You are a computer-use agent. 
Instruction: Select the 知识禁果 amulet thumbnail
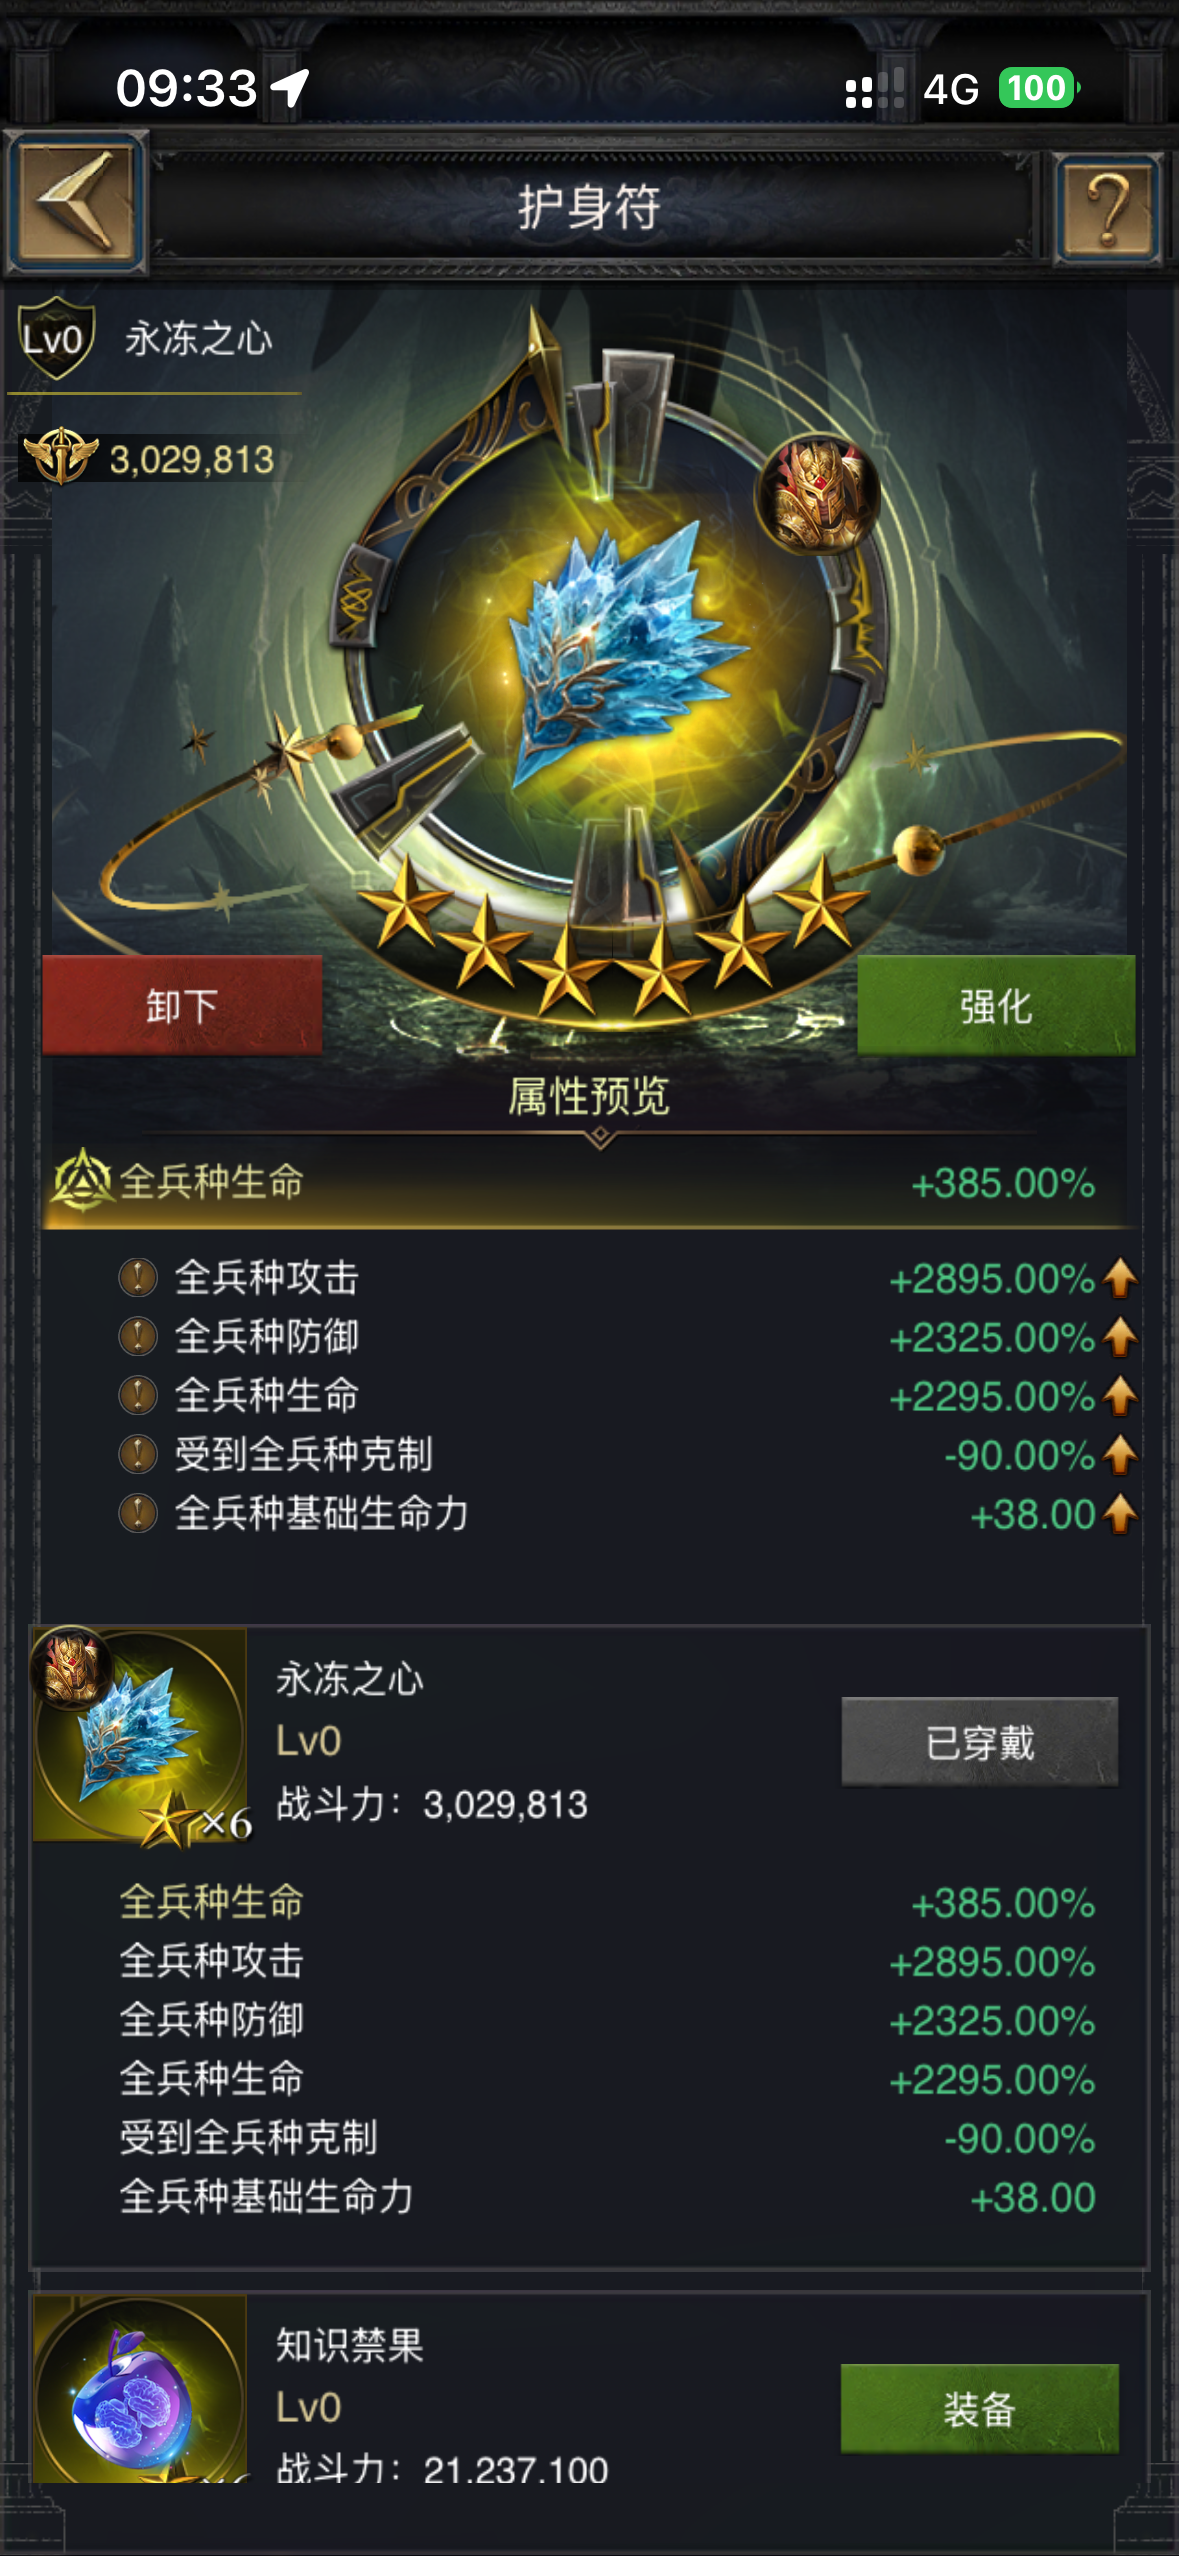(140, 2388)
